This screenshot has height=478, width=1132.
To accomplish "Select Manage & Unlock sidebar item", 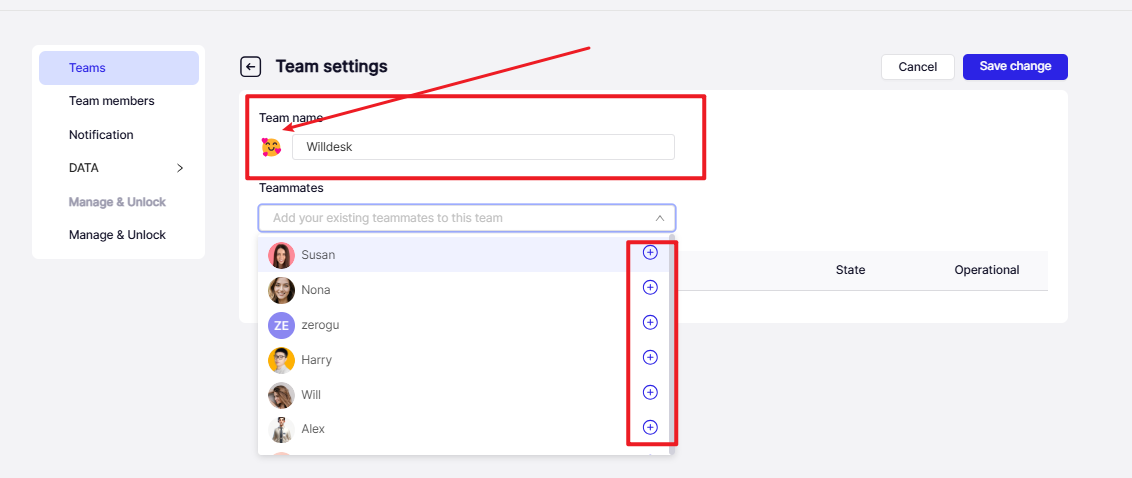I will [117, 235].
